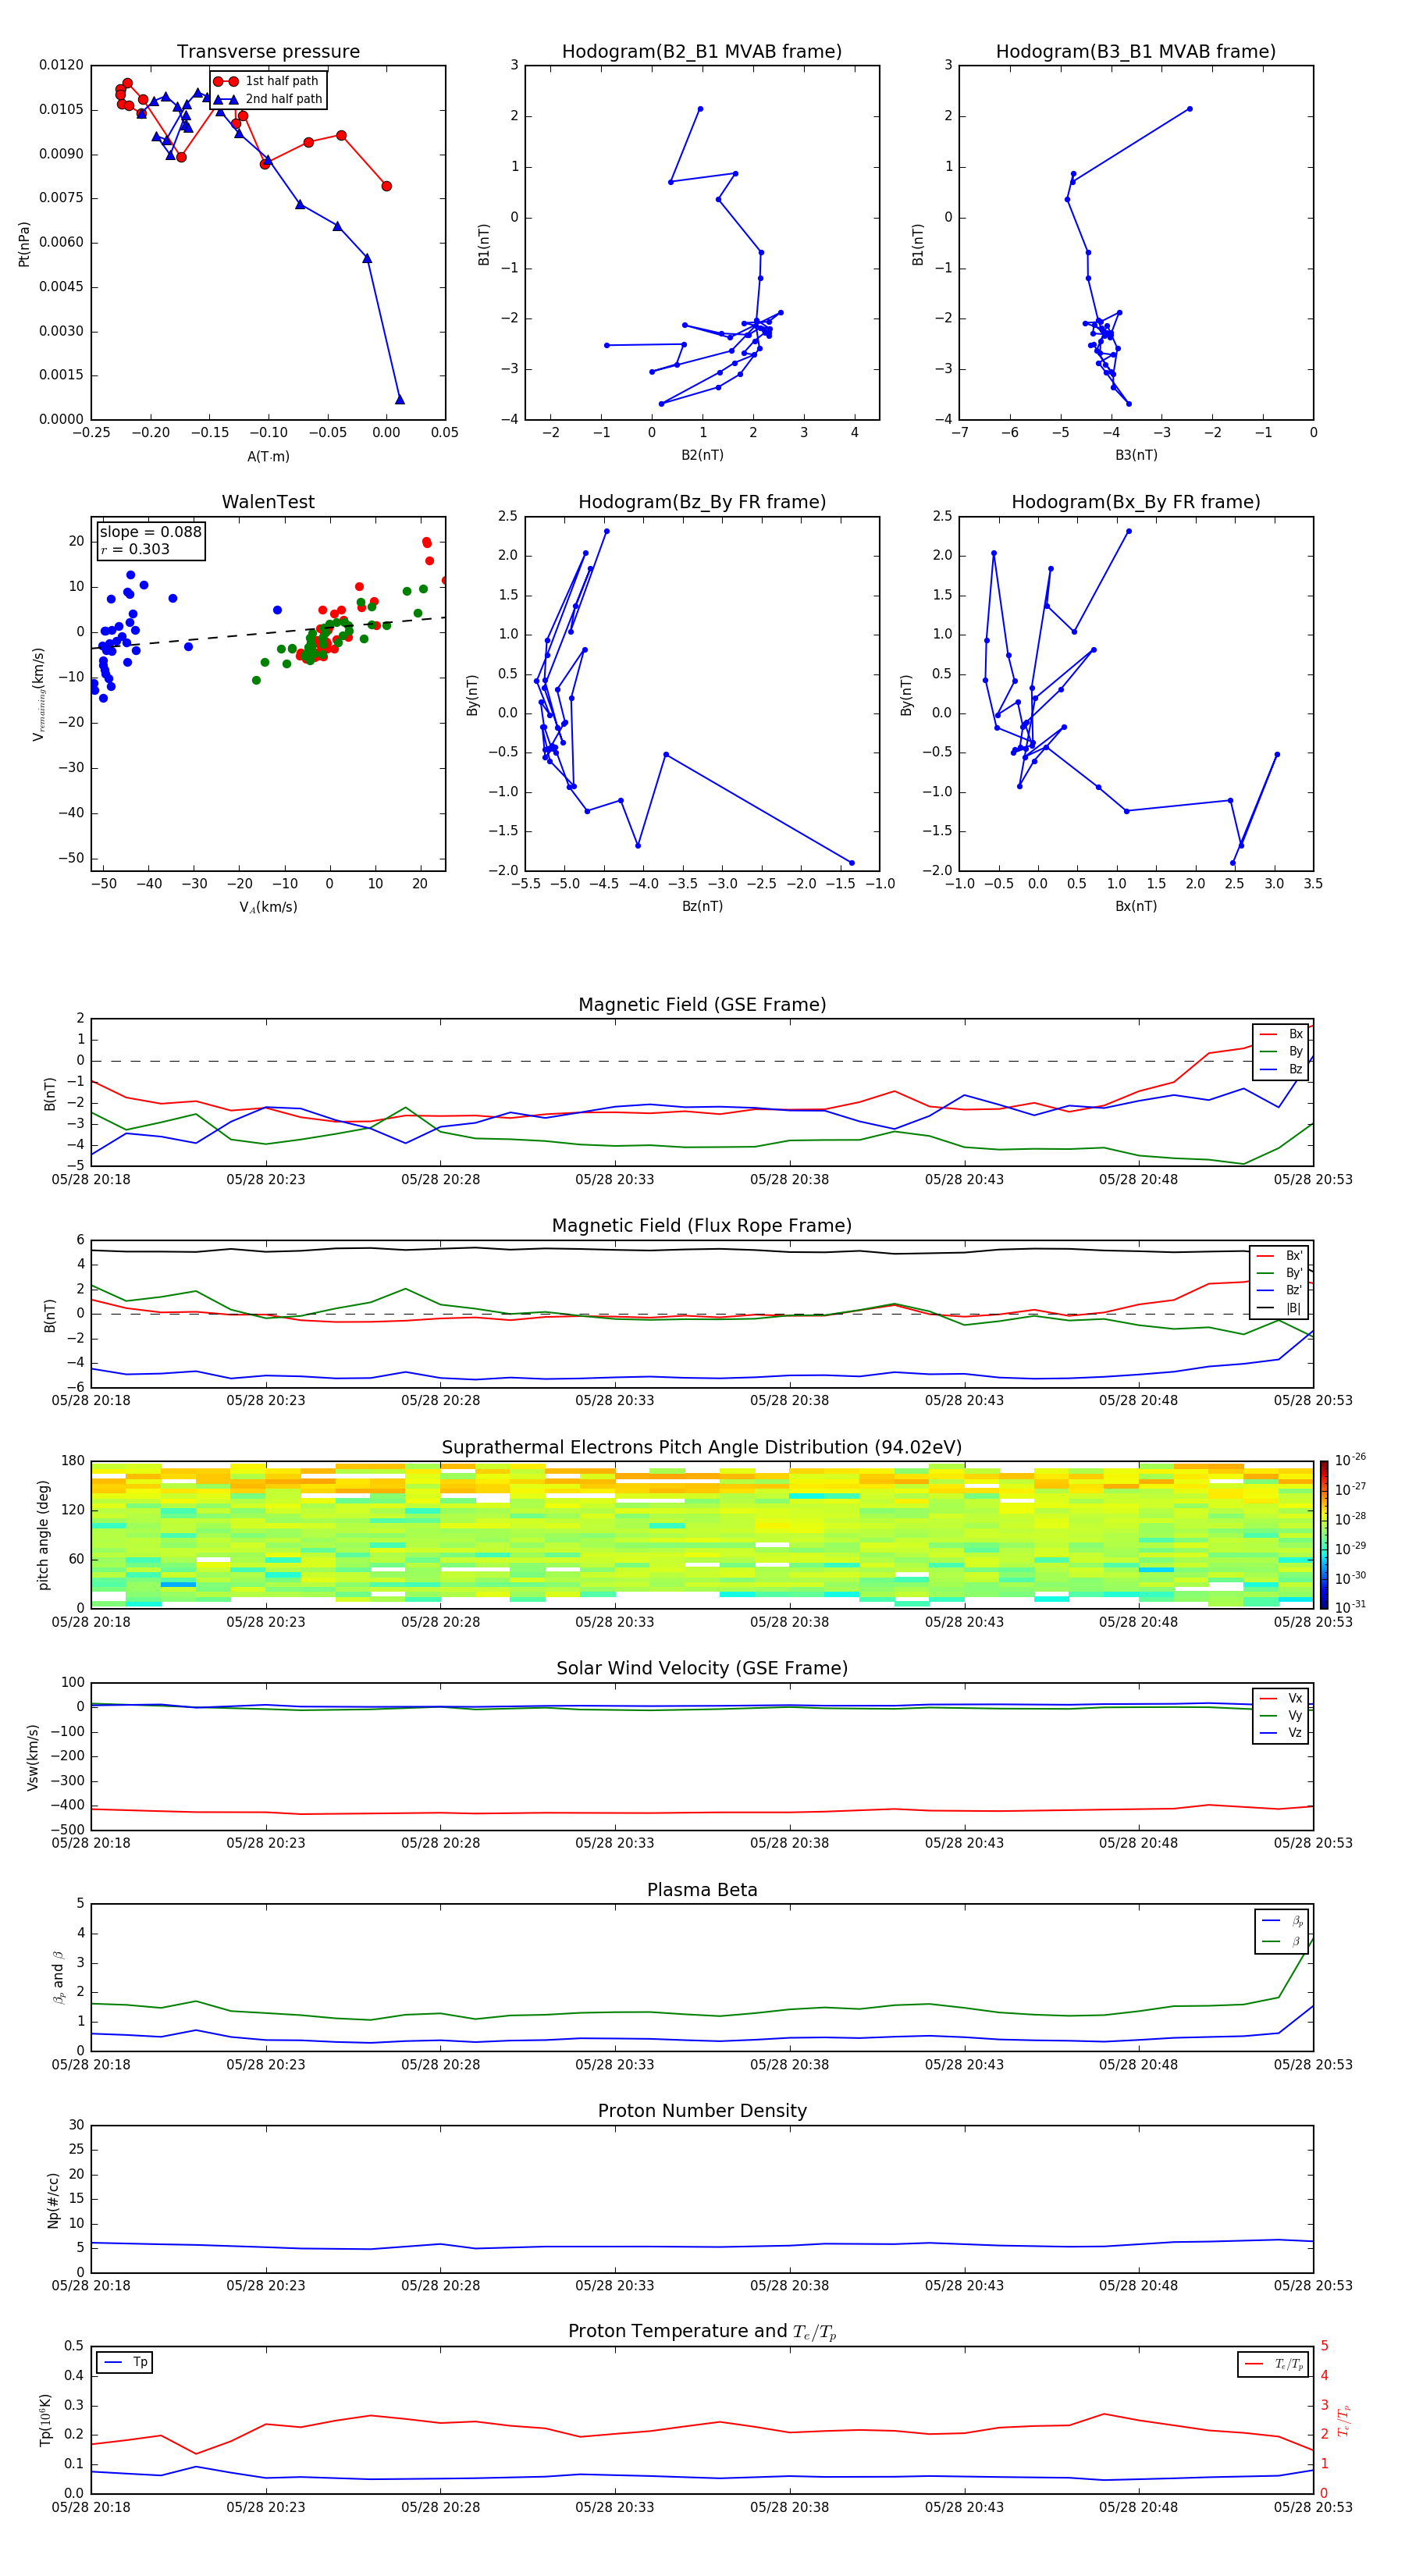Select the "Hodogram(Bx_By FR frame)" title
The width and height of the screenshot is (1405, 2576).
[x=1136, y=502]
